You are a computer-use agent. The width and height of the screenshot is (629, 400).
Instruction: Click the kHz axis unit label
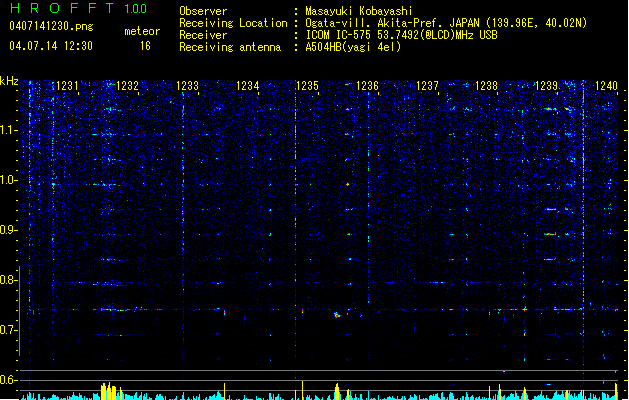tap(9, 81)
